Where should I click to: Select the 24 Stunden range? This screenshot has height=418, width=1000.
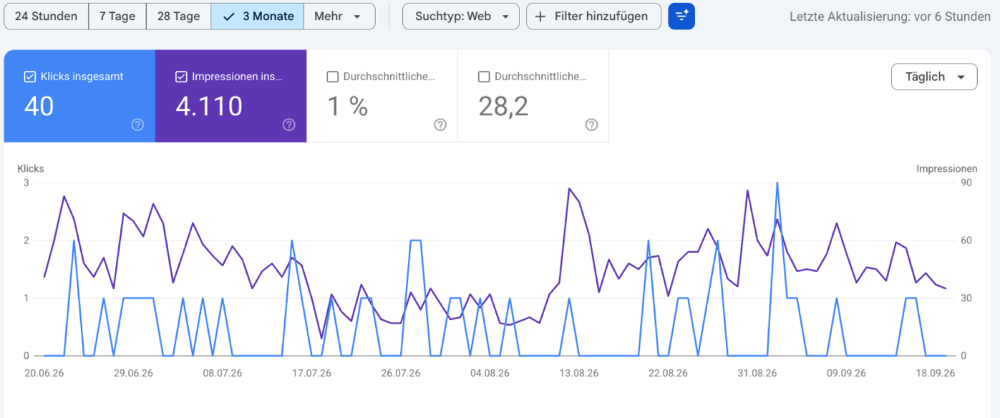click(46, 16)
